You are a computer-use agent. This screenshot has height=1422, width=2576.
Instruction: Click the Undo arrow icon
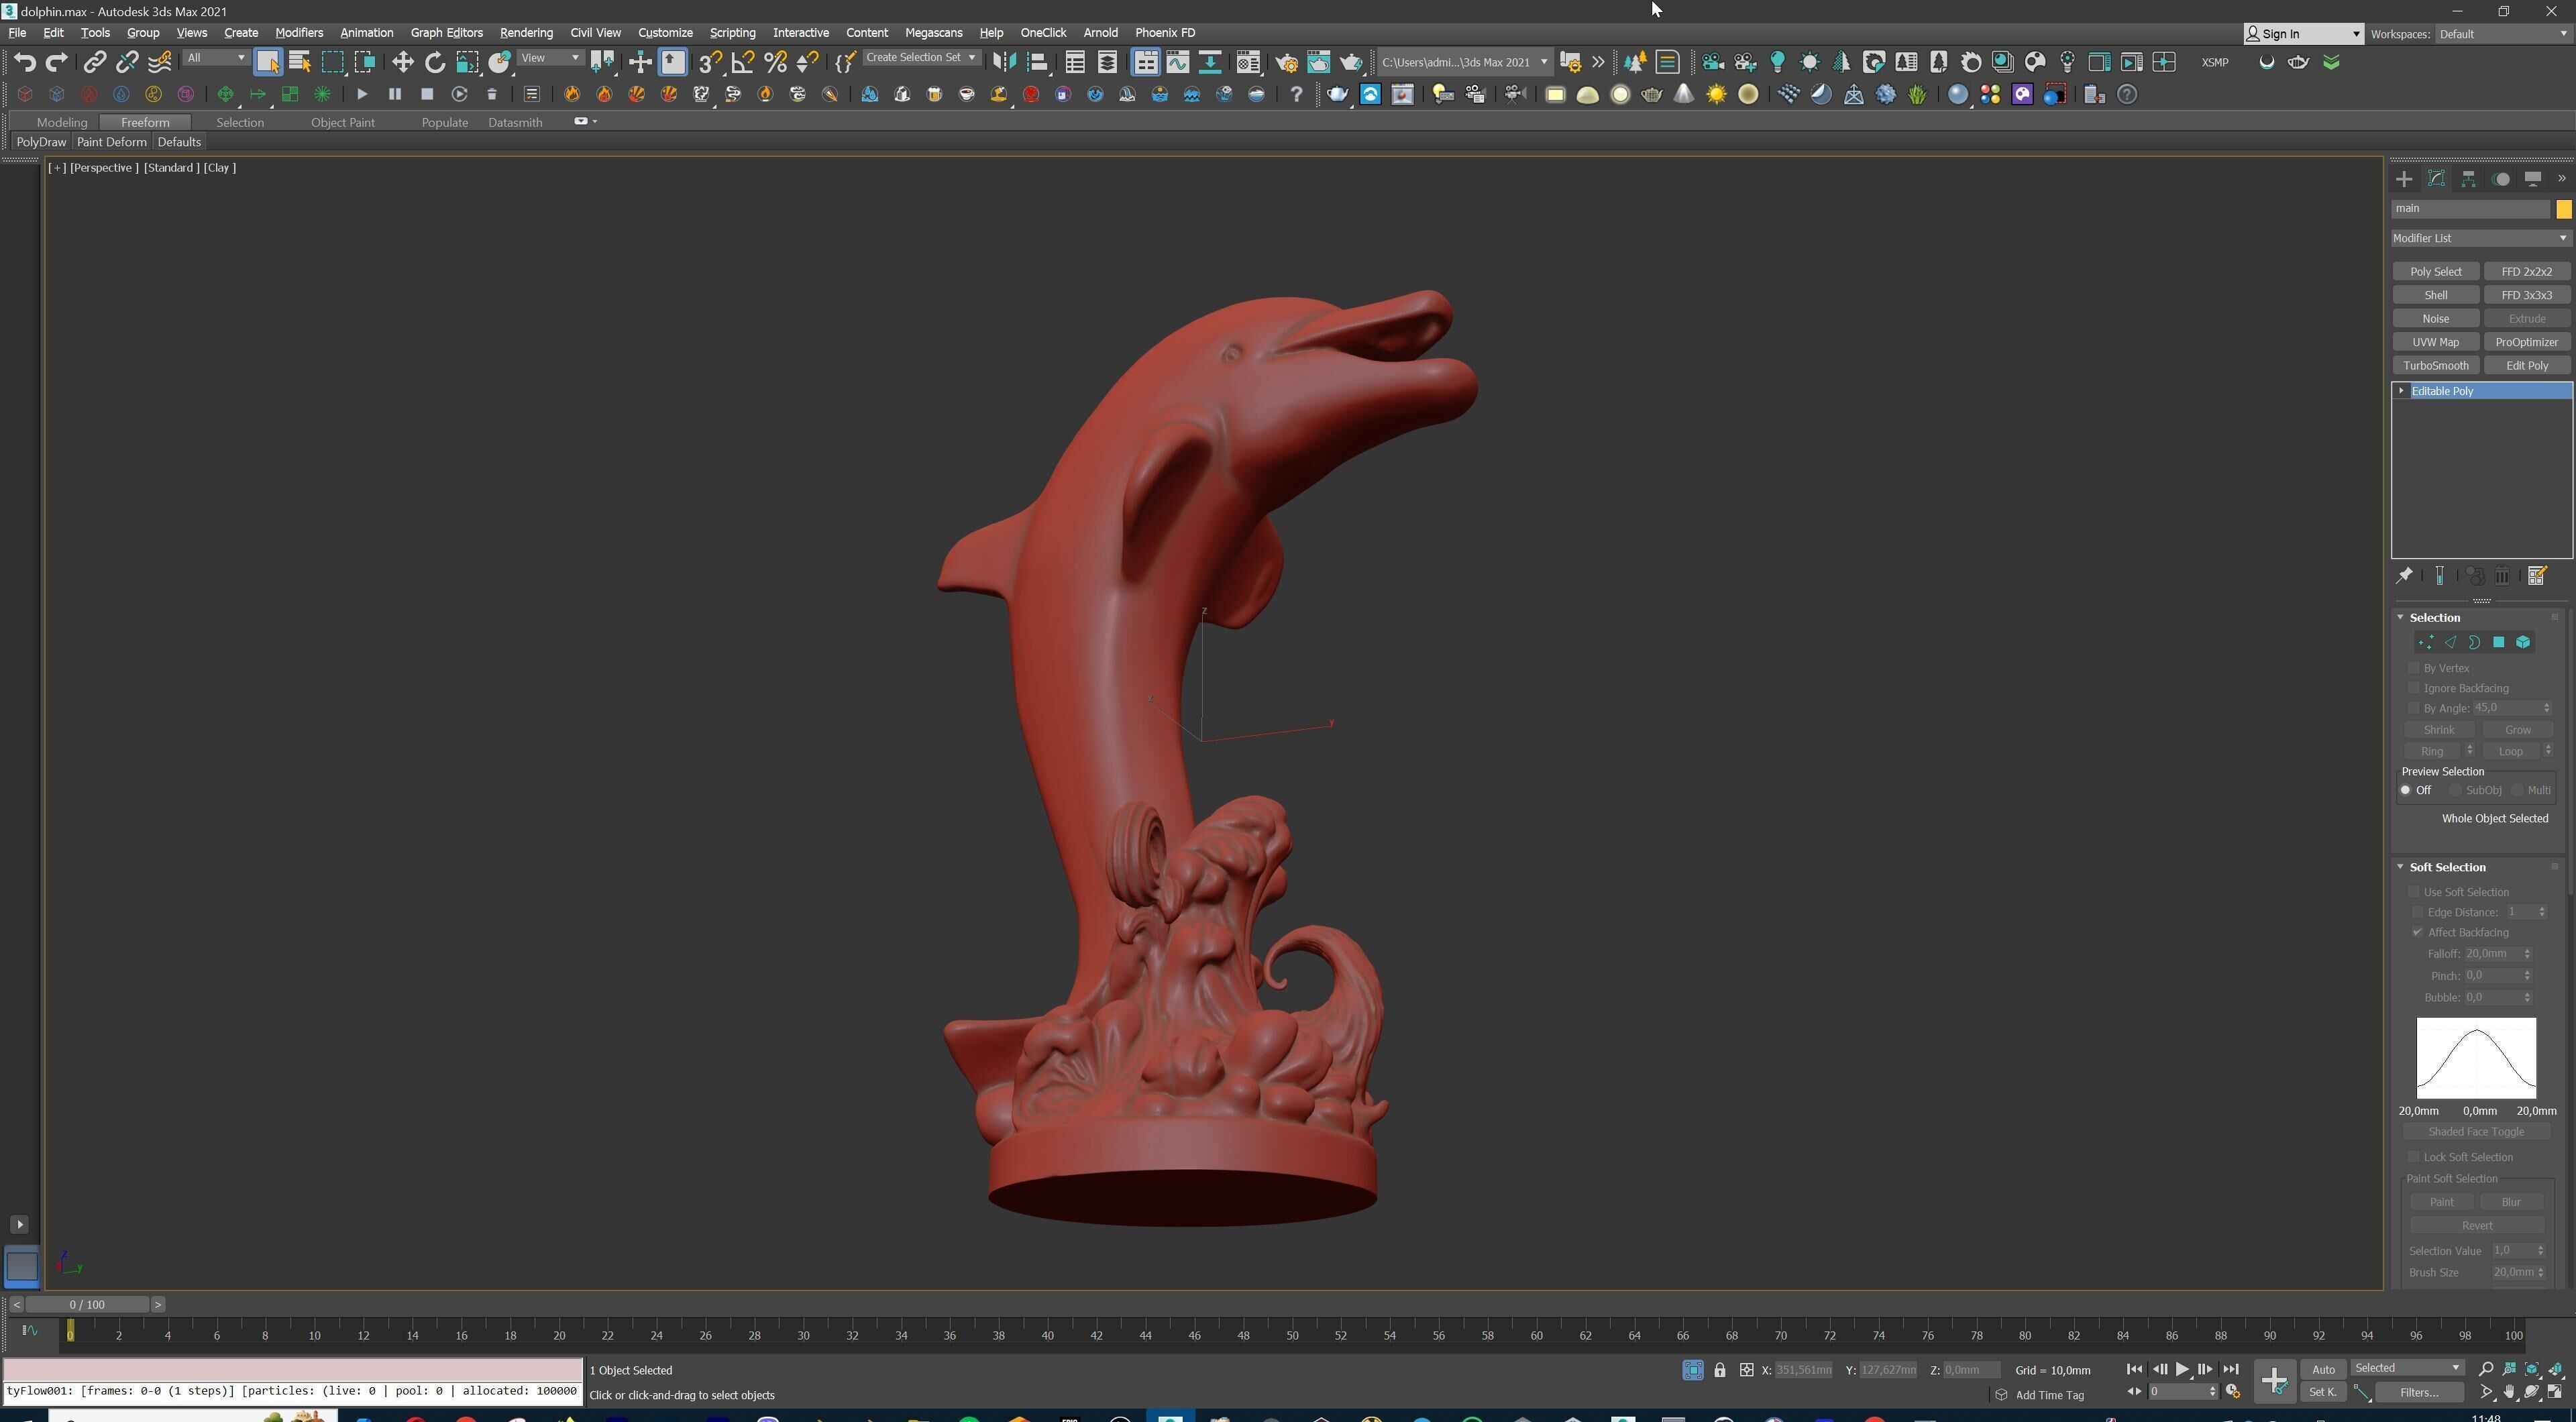pyautogui.click(x=24, y=62)
